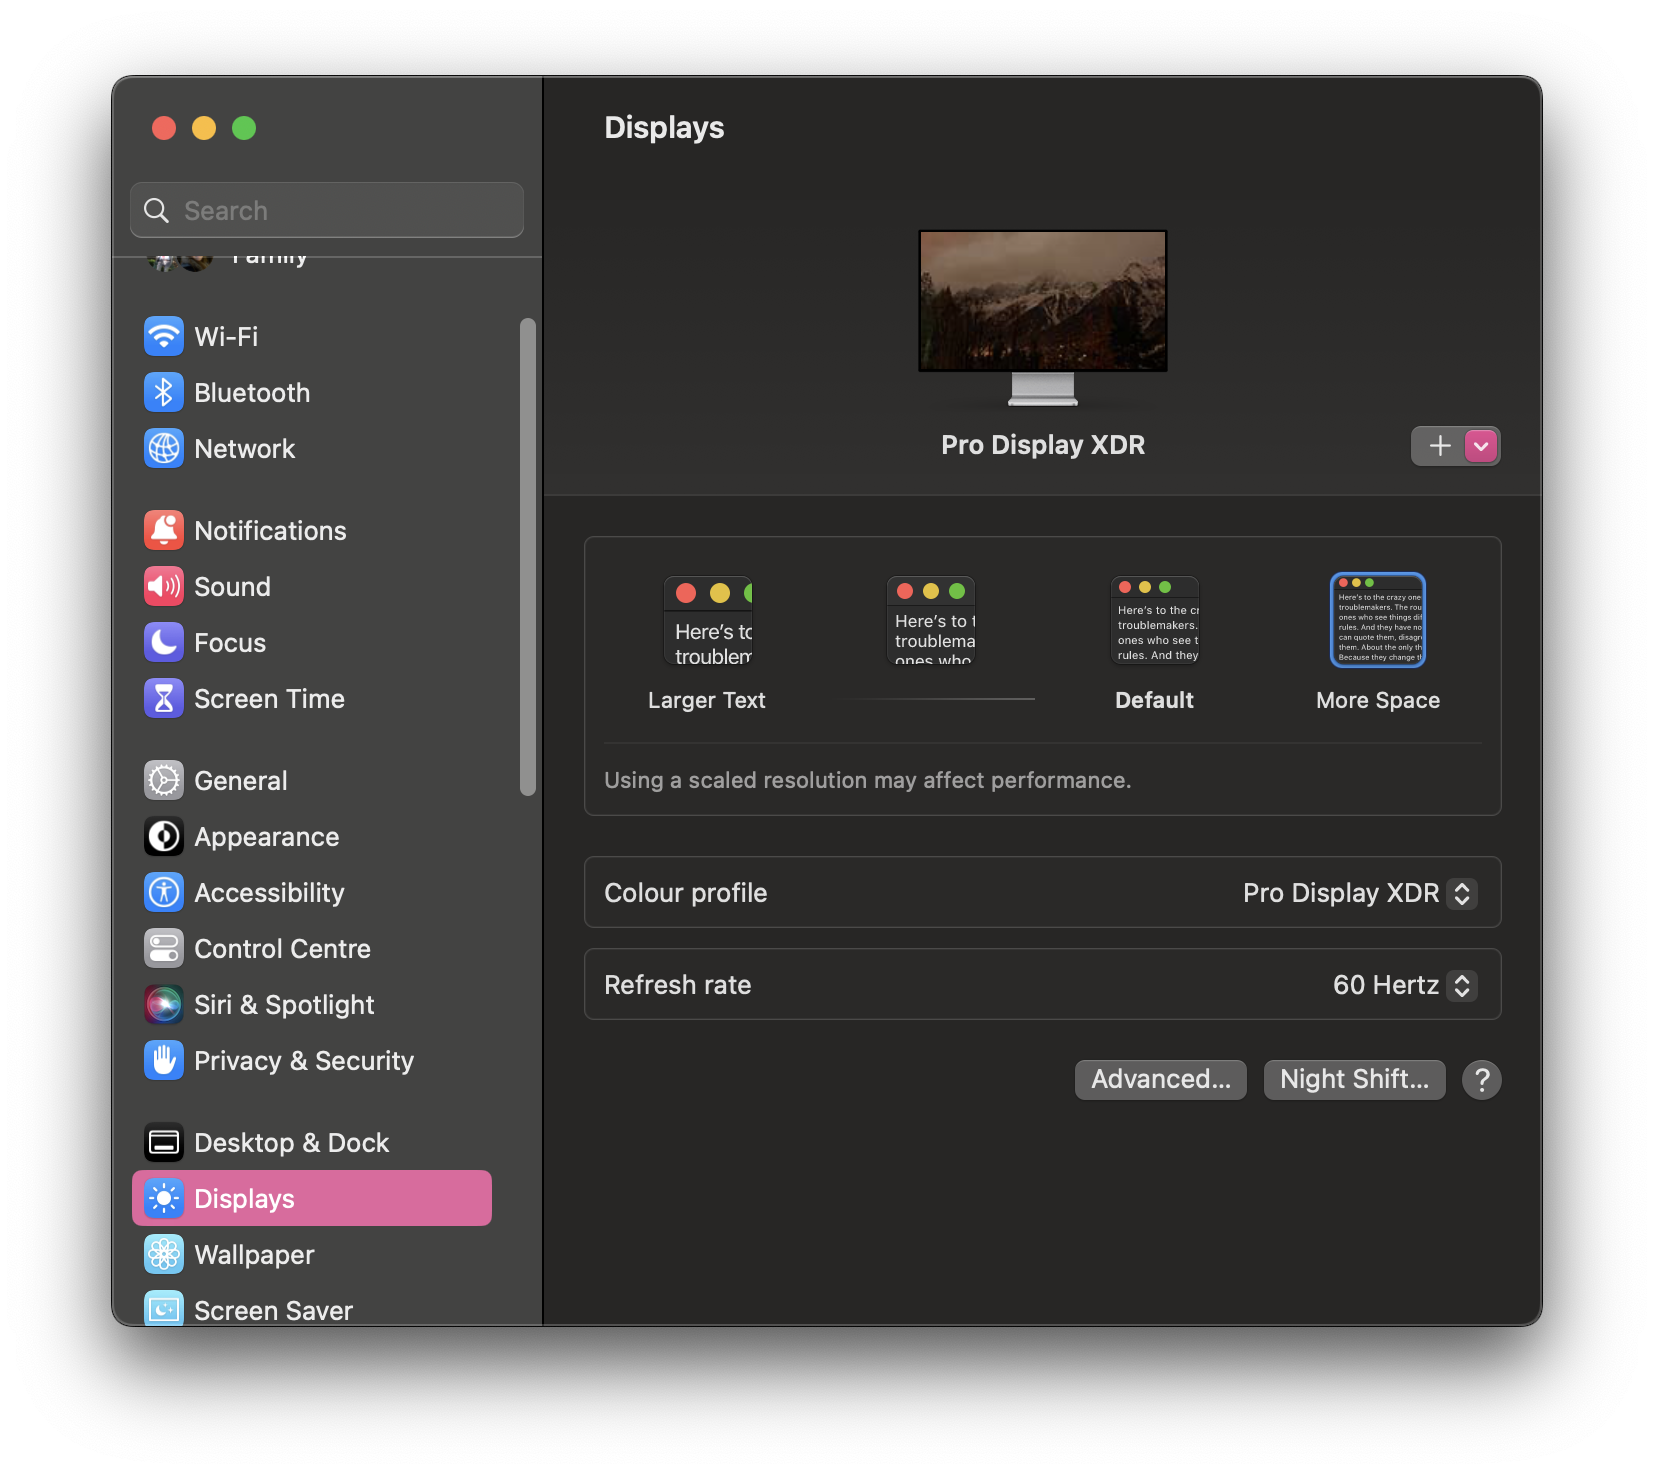
Task: Click the Network globe icon
Action: click(164, 448)
